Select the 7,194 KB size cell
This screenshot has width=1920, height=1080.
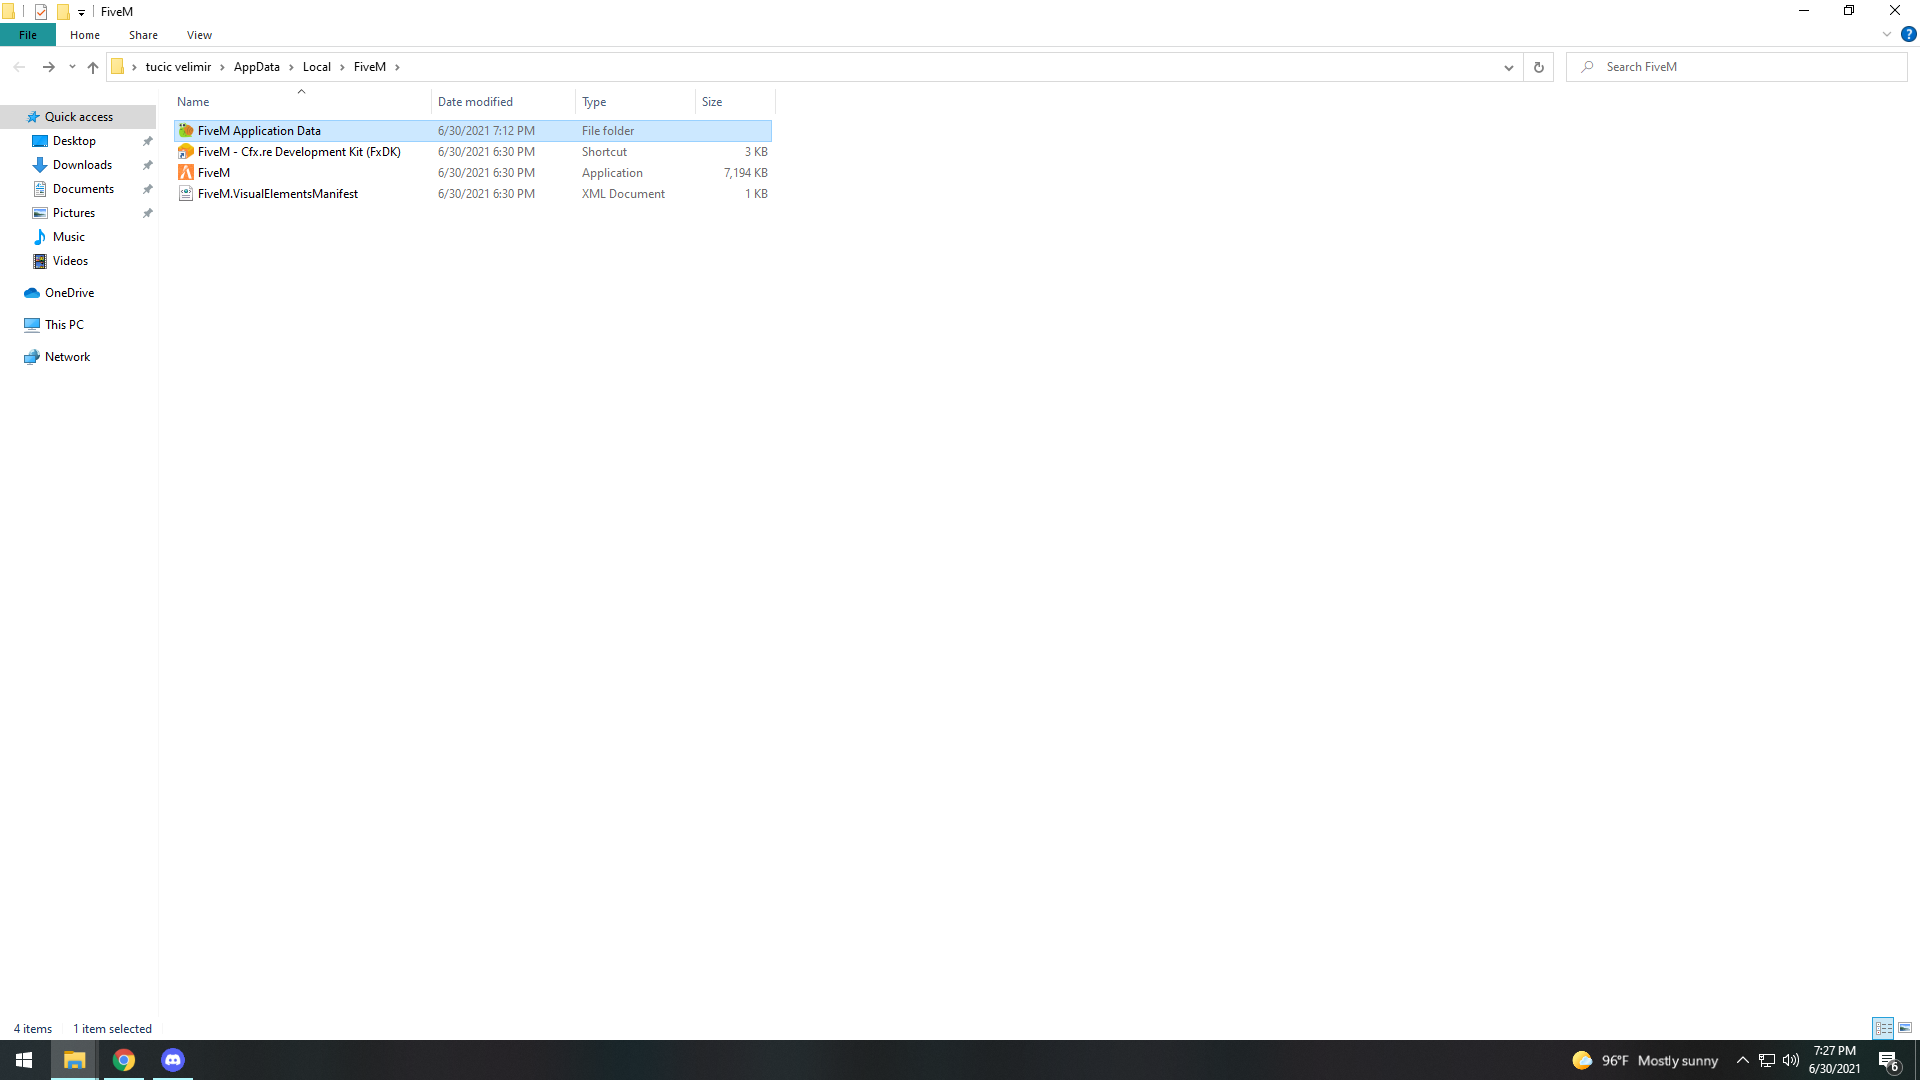(x=745, y=173)
